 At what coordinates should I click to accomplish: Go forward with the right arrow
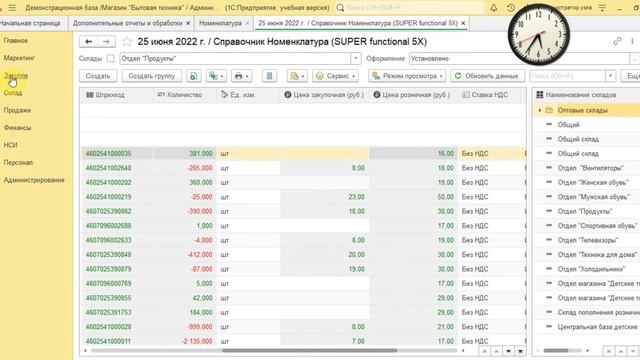(106, 42)
